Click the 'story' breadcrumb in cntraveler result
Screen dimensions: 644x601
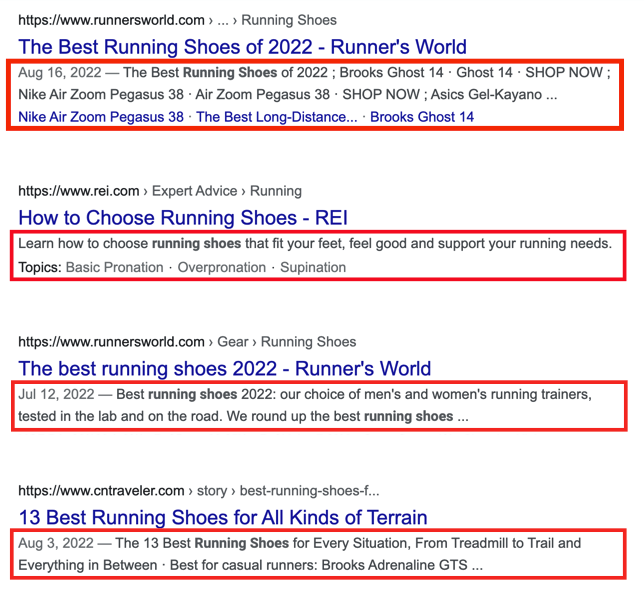212,490
